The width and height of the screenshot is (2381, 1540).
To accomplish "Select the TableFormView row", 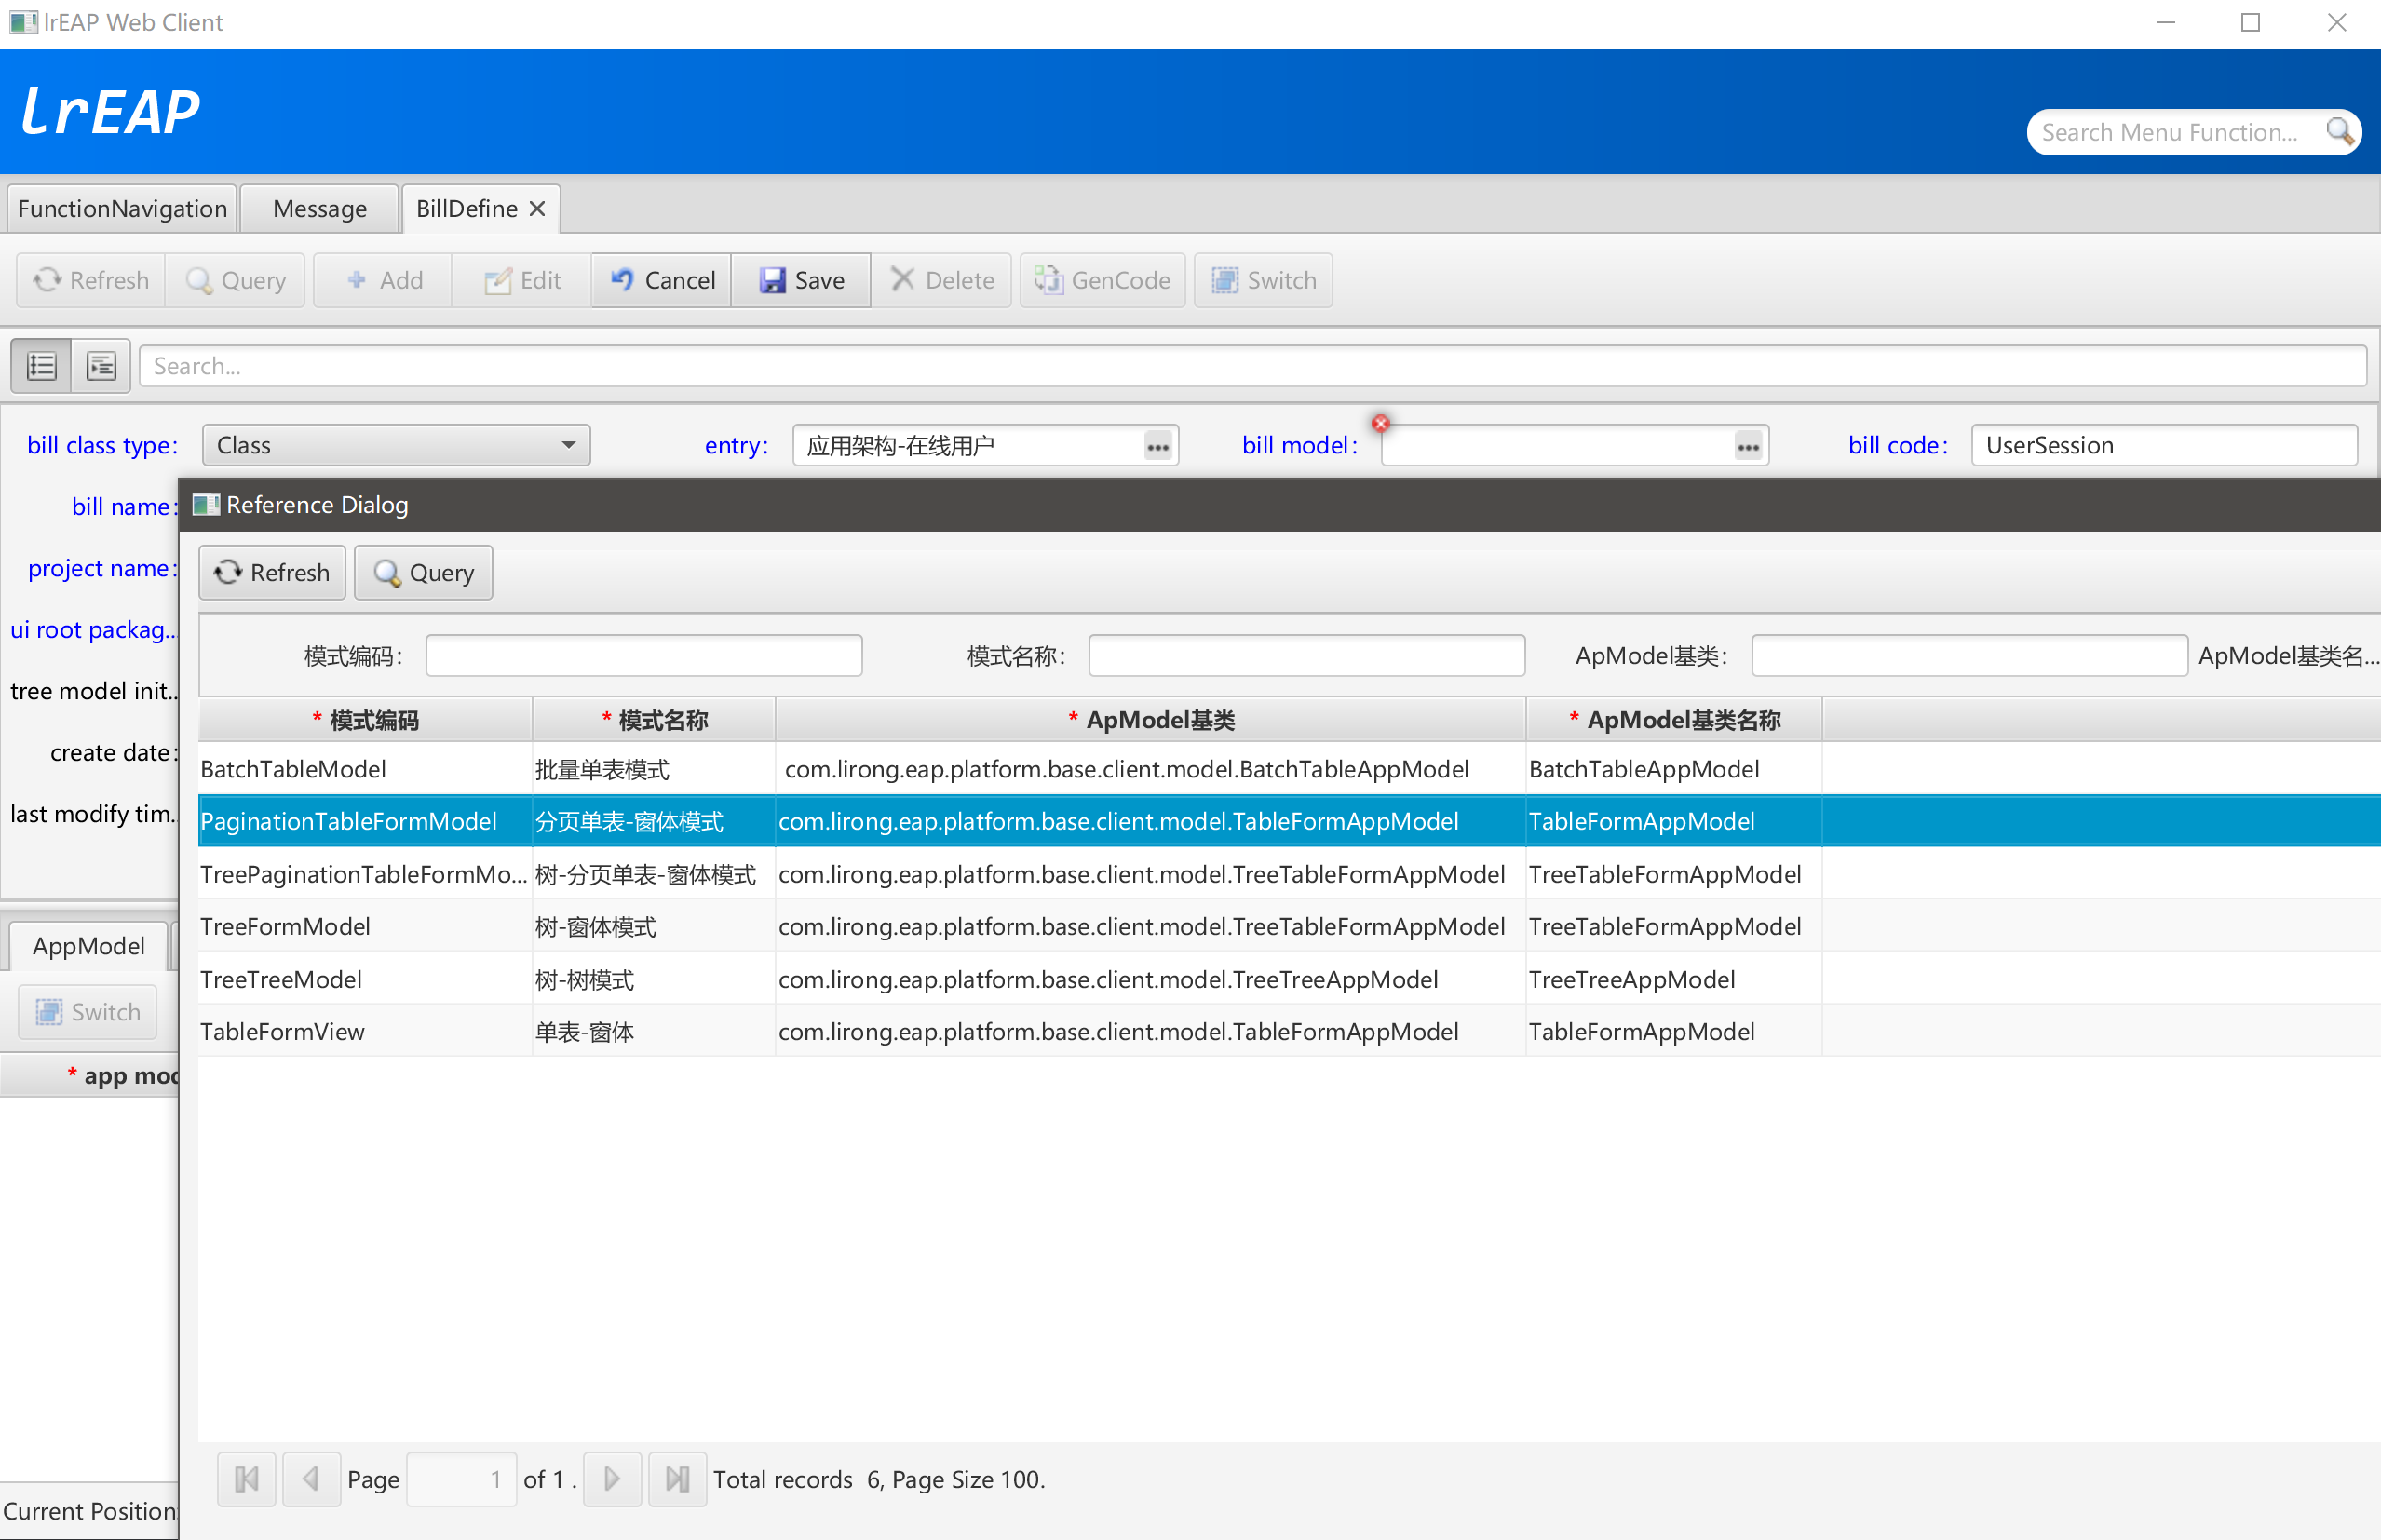I will (x=1289, y=1031).
